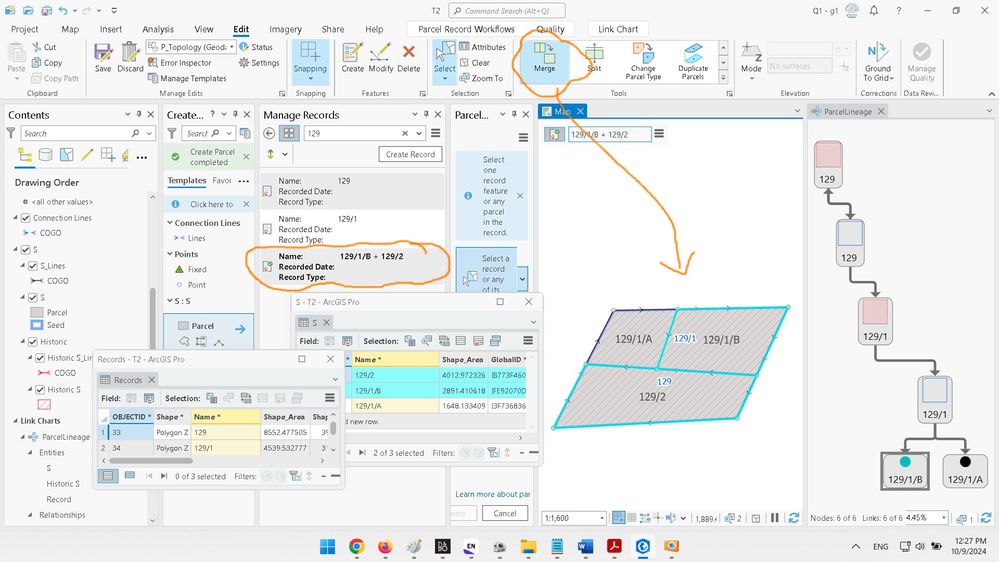This screenshot has height=562, width=999.
Task: Select the 129/1/B node in ParcelLineage
Action: [905, 471]
